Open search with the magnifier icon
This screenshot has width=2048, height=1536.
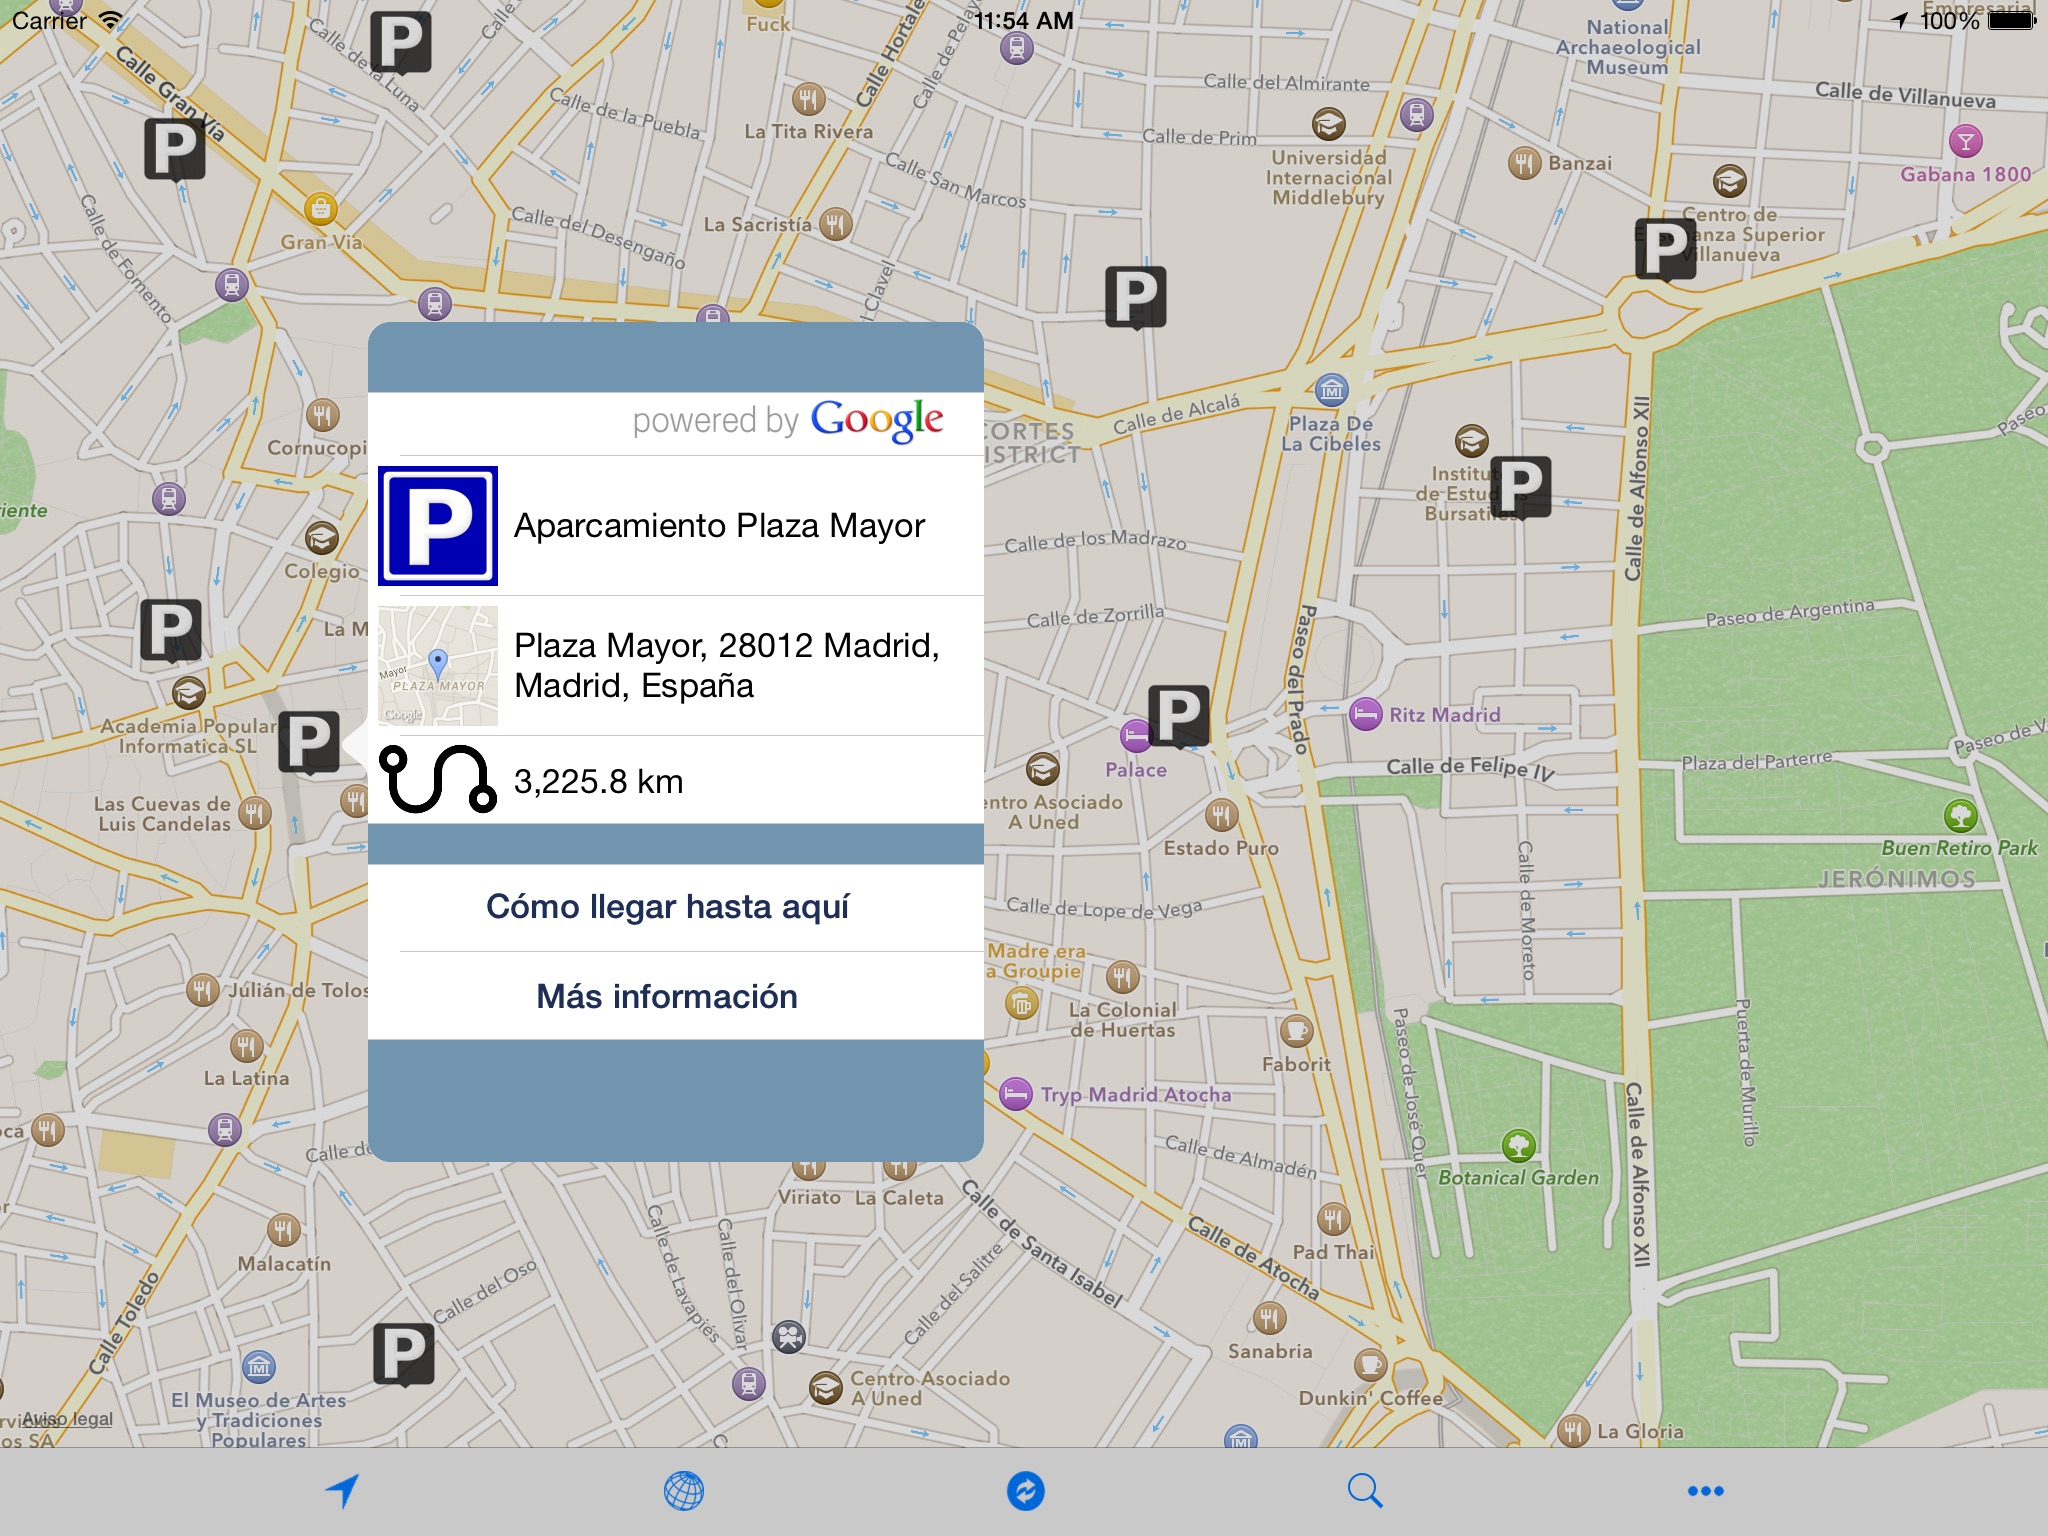tap(1364, 1490)
